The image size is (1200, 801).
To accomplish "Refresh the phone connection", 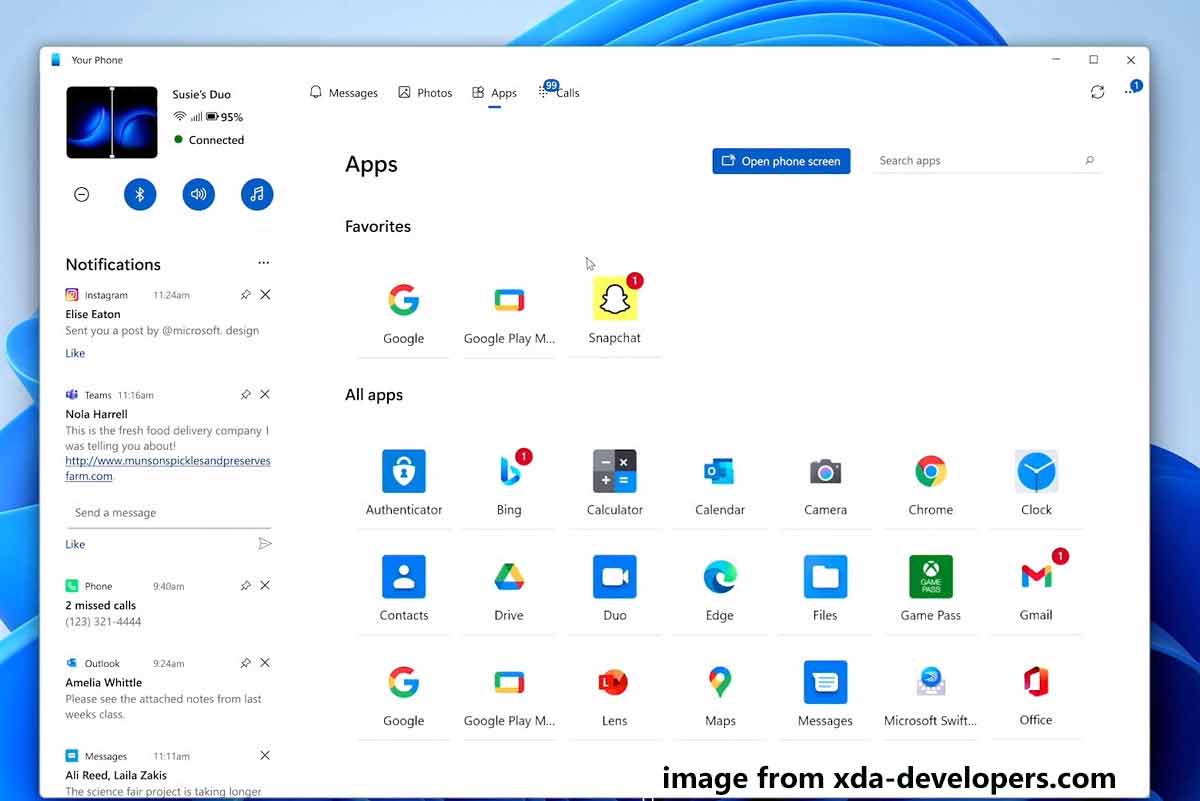I will point(1098,92).
